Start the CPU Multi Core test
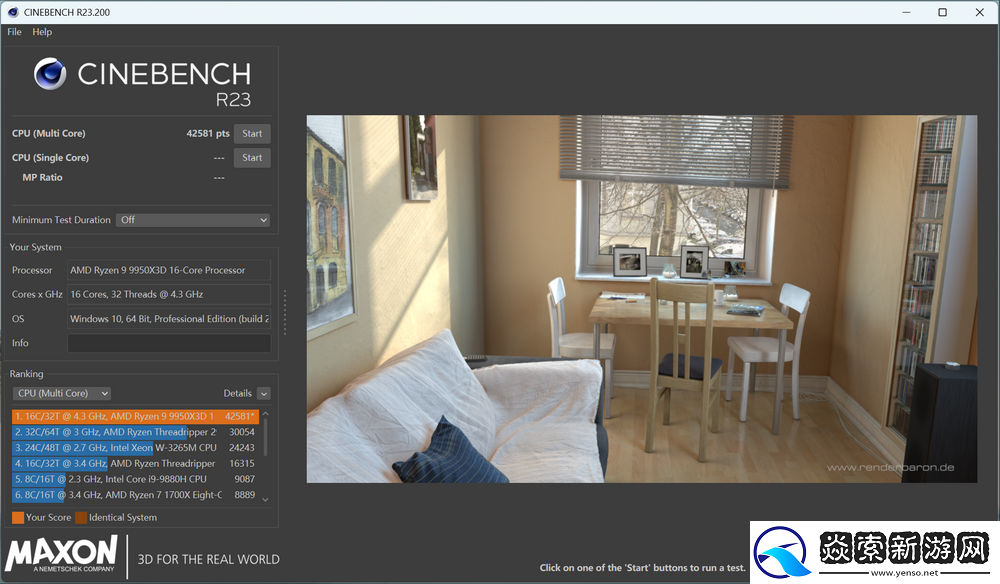 tap(252, 133)
